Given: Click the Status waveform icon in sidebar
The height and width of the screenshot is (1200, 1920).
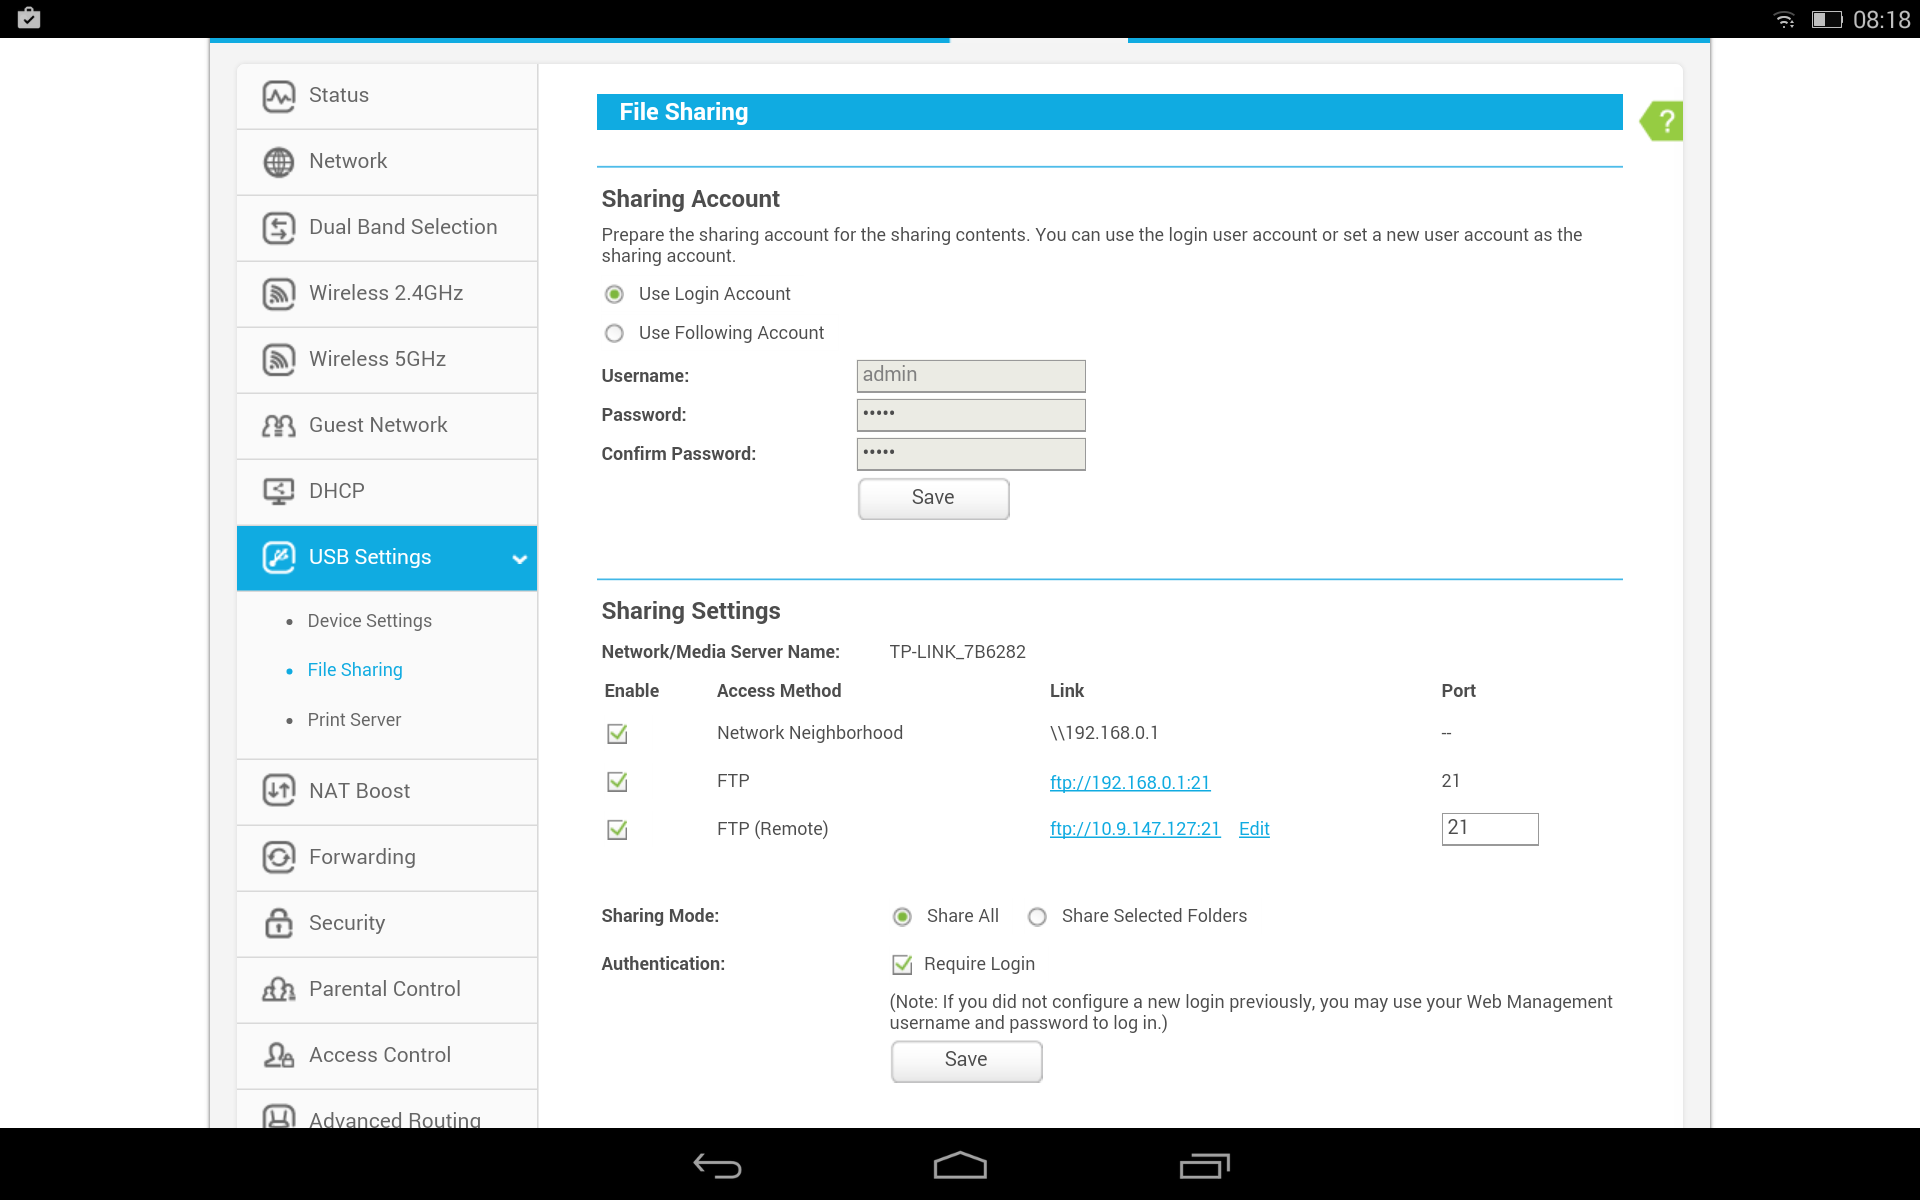Looking at the screenshot, I should tap(279, 96).
